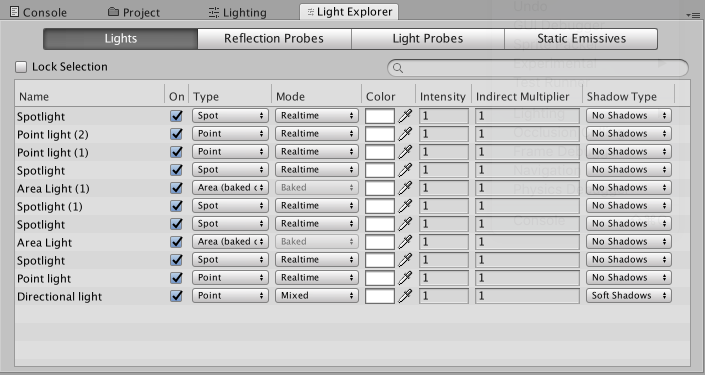Screen dimensions: 705x375
Task: Click the search magnifier icon
Action: (397, 67)
